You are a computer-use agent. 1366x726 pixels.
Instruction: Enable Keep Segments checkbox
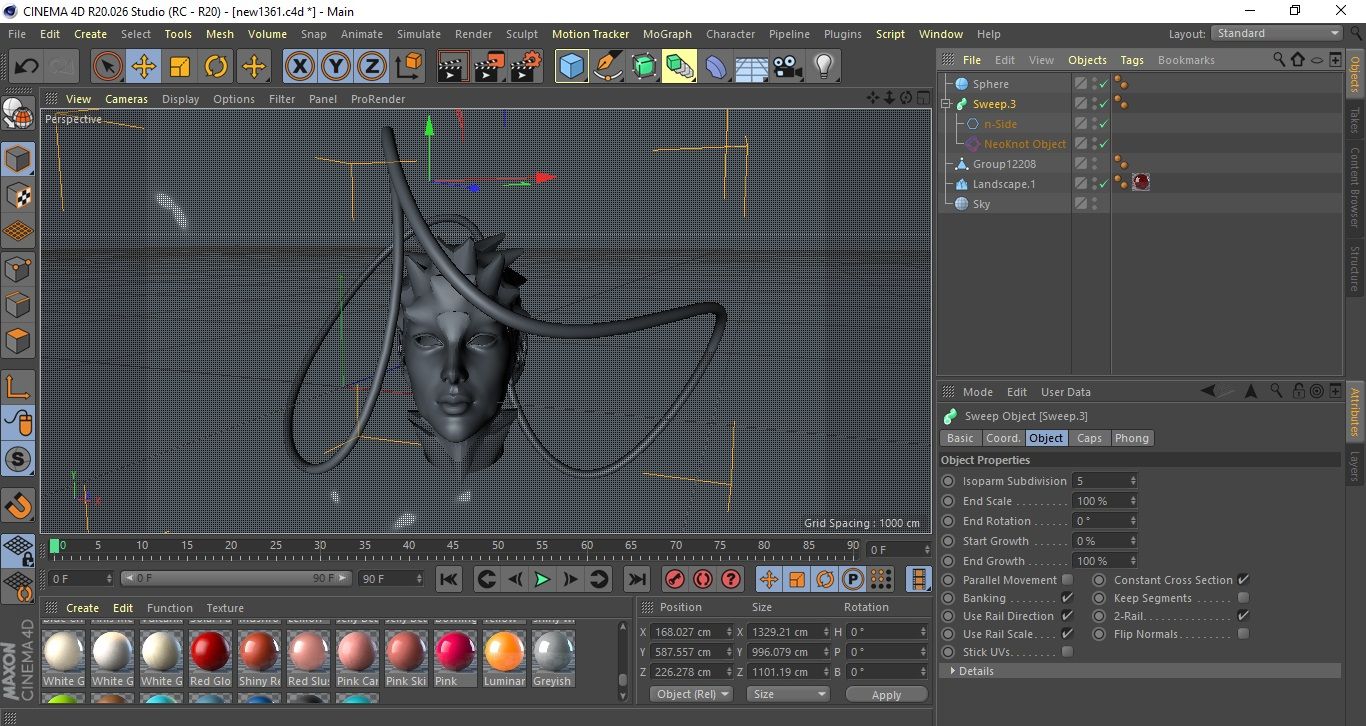click(x=1243, y=597)
